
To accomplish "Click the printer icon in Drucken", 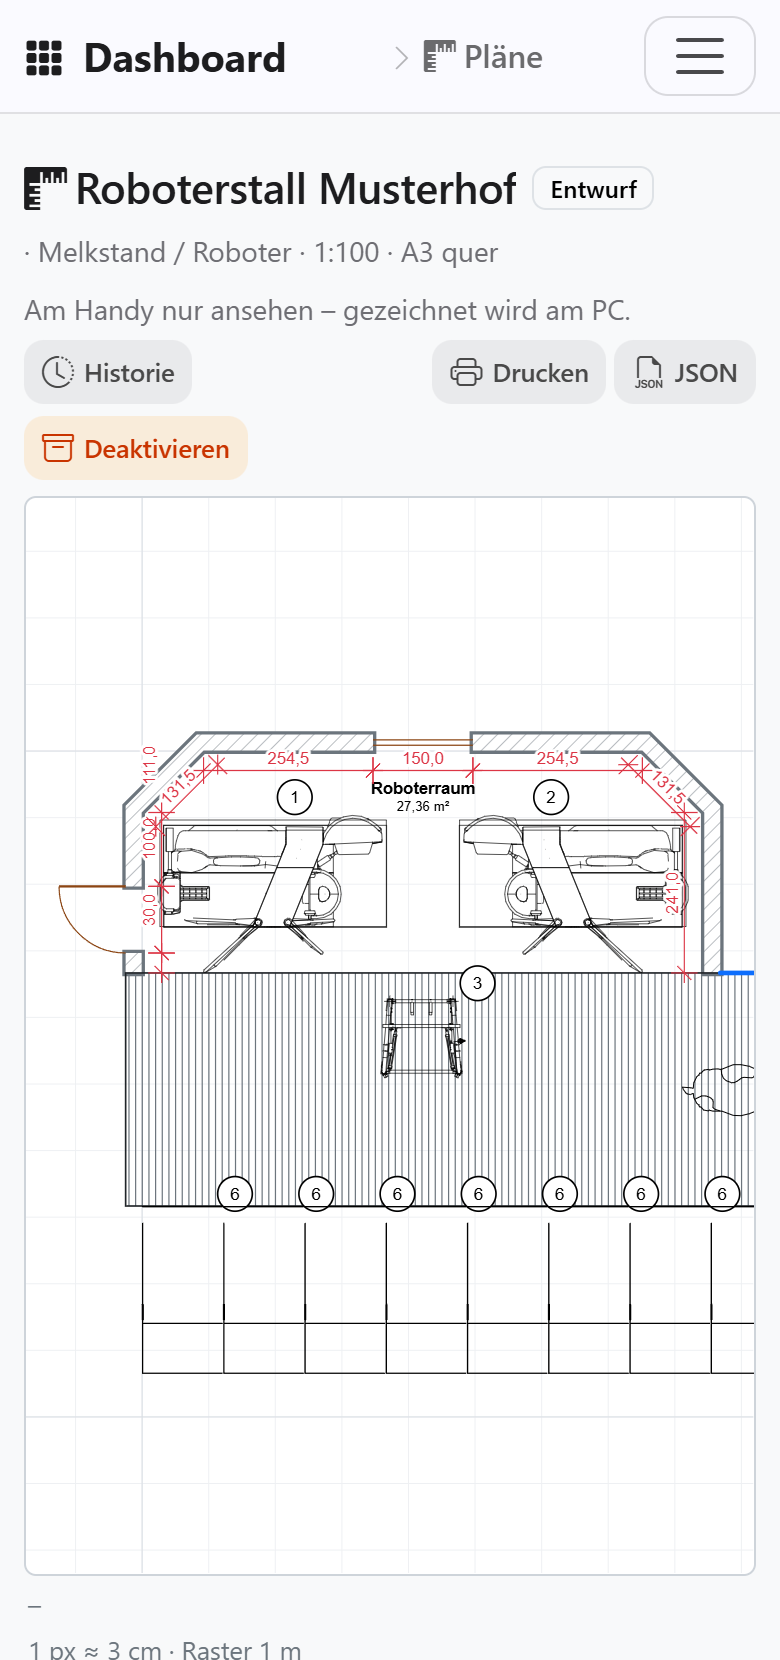I will 466,372.
